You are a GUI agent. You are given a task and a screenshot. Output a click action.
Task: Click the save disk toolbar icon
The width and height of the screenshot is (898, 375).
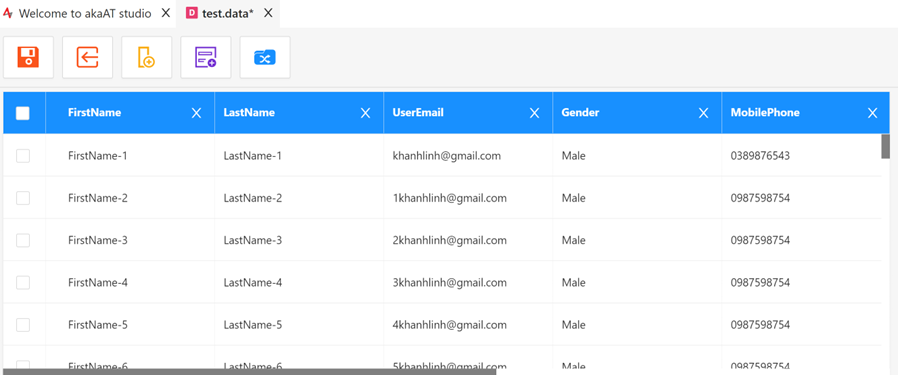coord(28,57)
